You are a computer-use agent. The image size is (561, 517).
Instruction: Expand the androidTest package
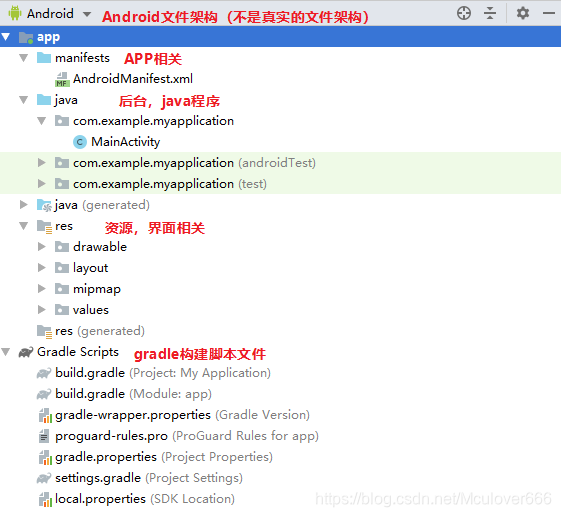(x=42, y=163)
